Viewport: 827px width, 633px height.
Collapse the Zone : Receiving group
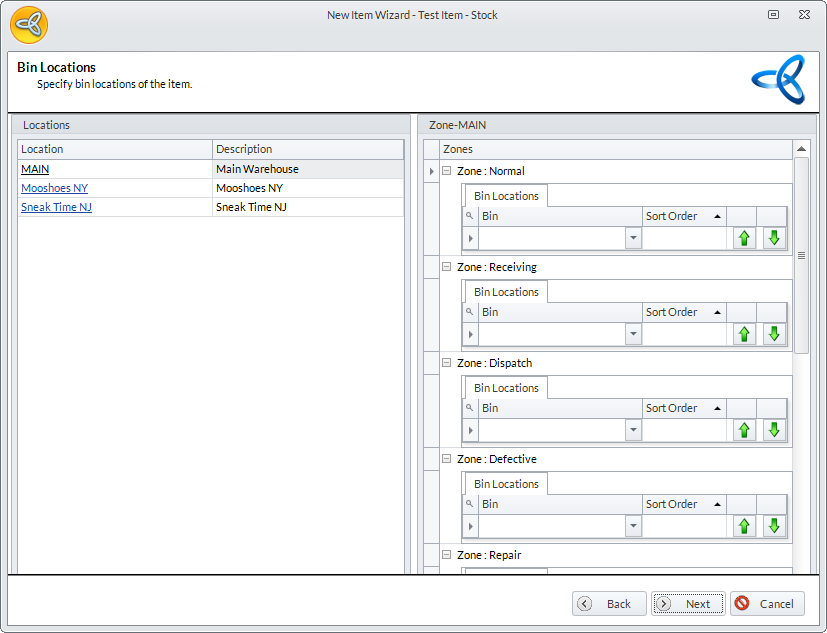(446, 267)
